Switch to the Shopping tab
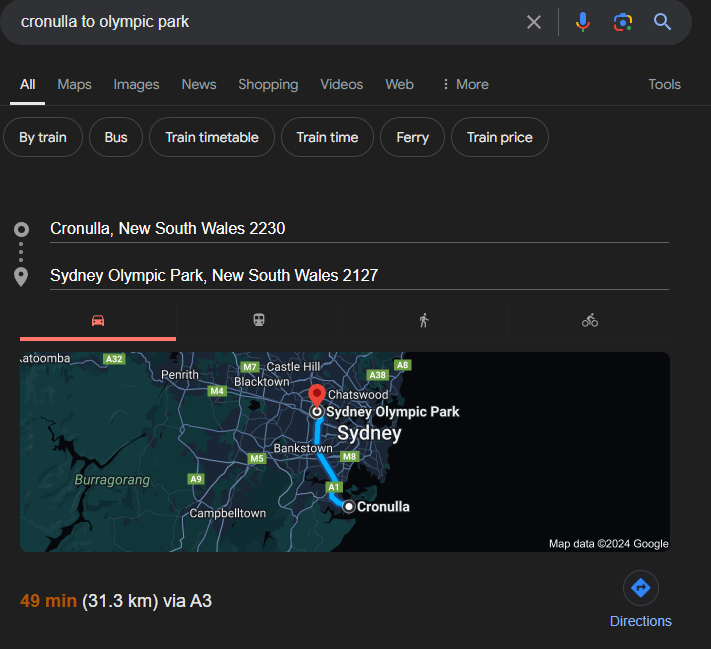This screenshot has height=649, width=711. click(x=268, y=84)
